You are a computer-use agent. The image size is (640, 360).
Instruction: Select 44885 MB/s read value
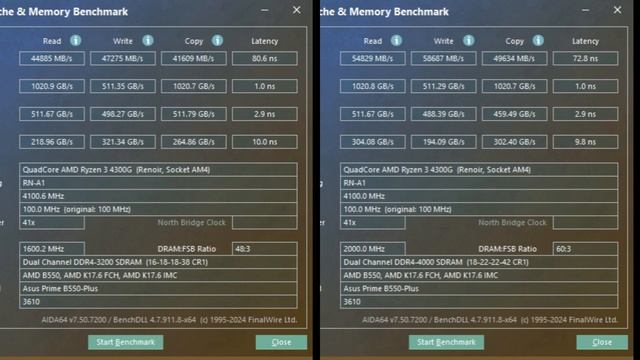[x=52, y=58]
